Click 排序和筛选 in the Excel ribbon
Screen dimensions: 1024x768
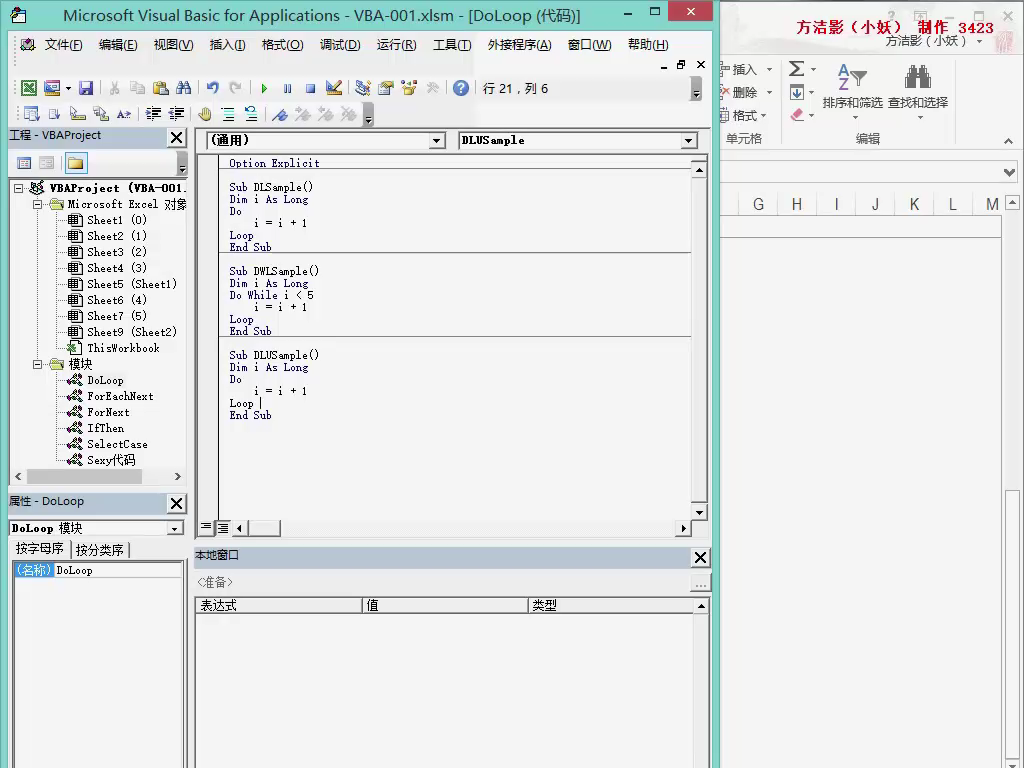click(x=852, y=91)
